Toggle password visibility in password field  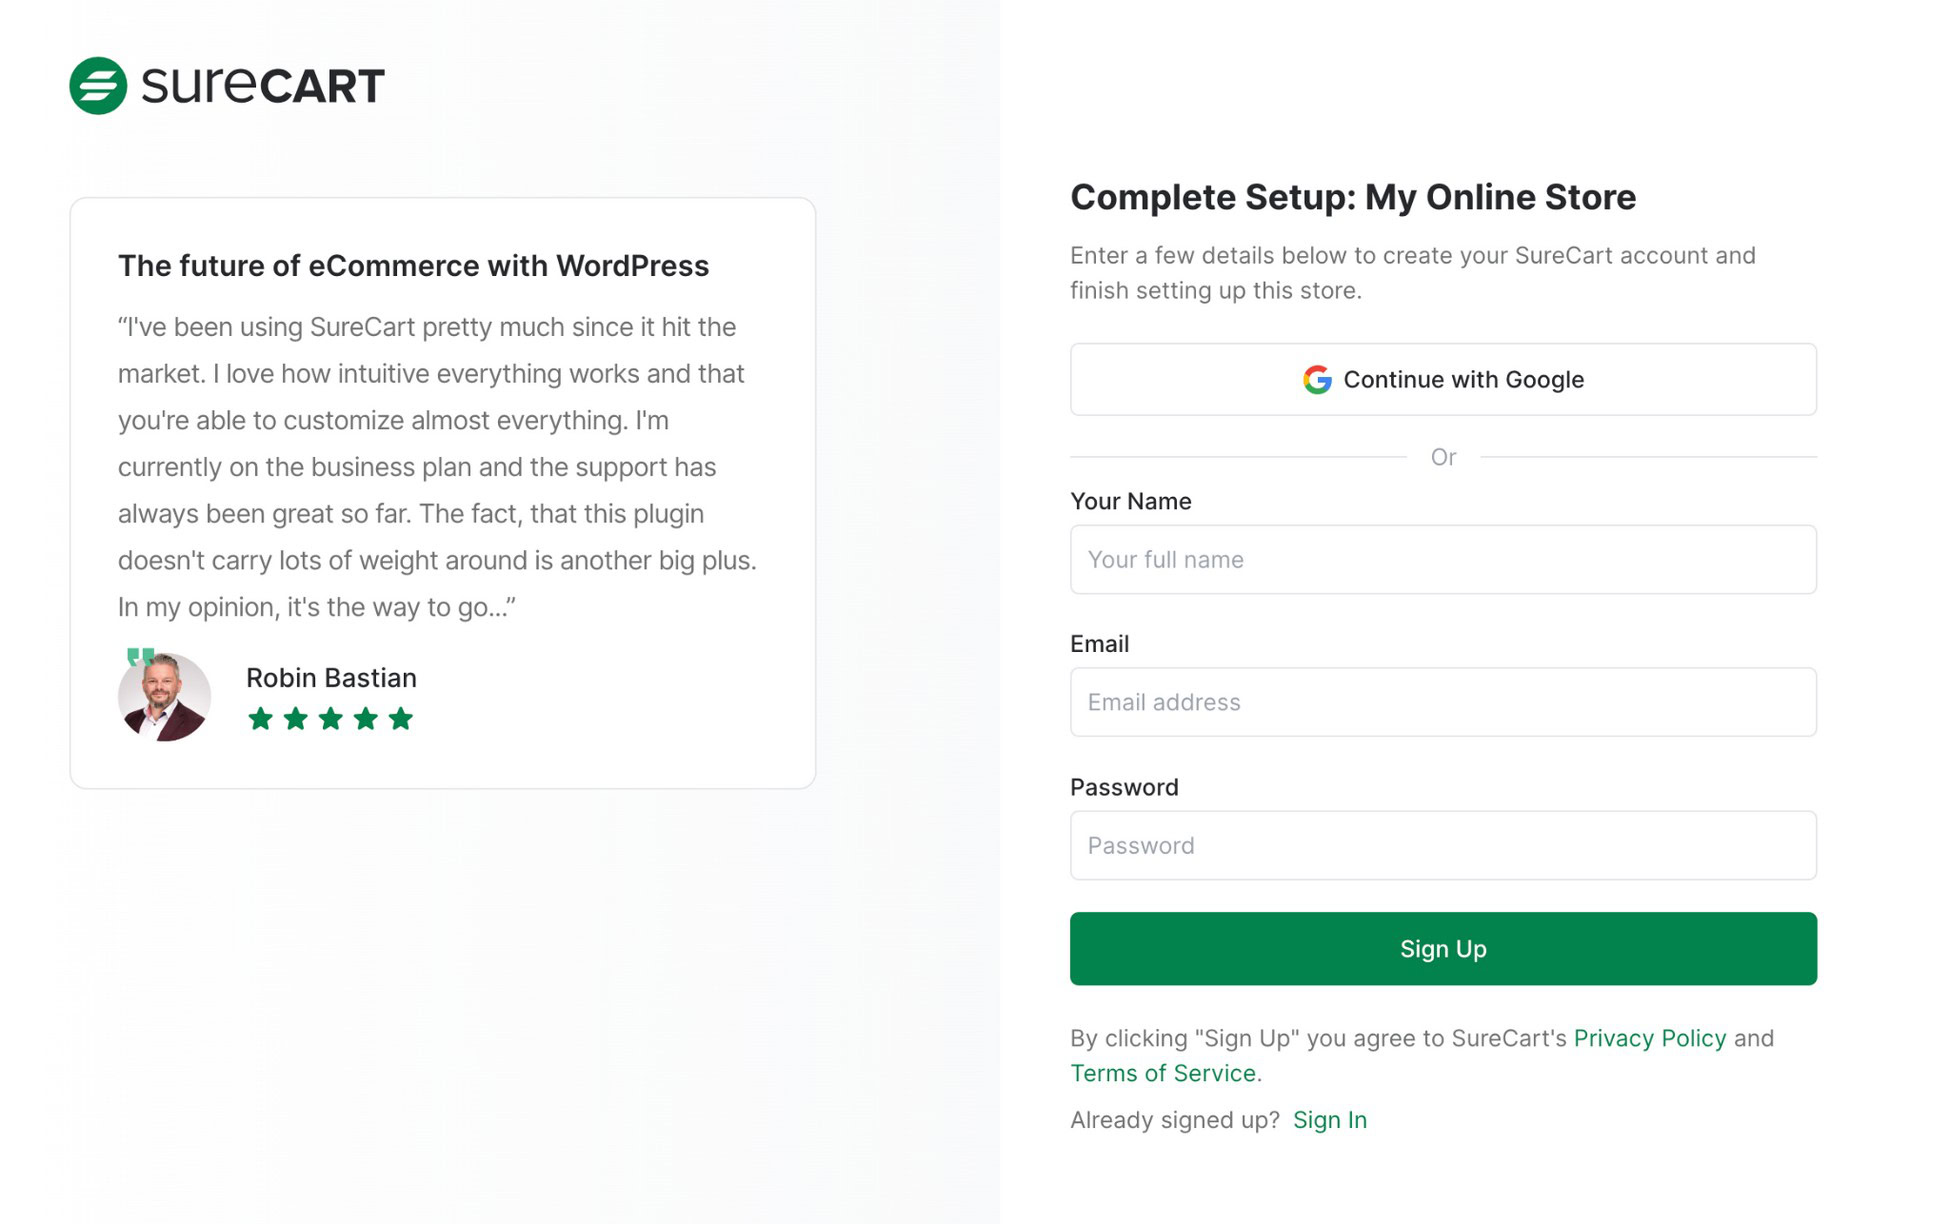click(x=1781, y=845)
